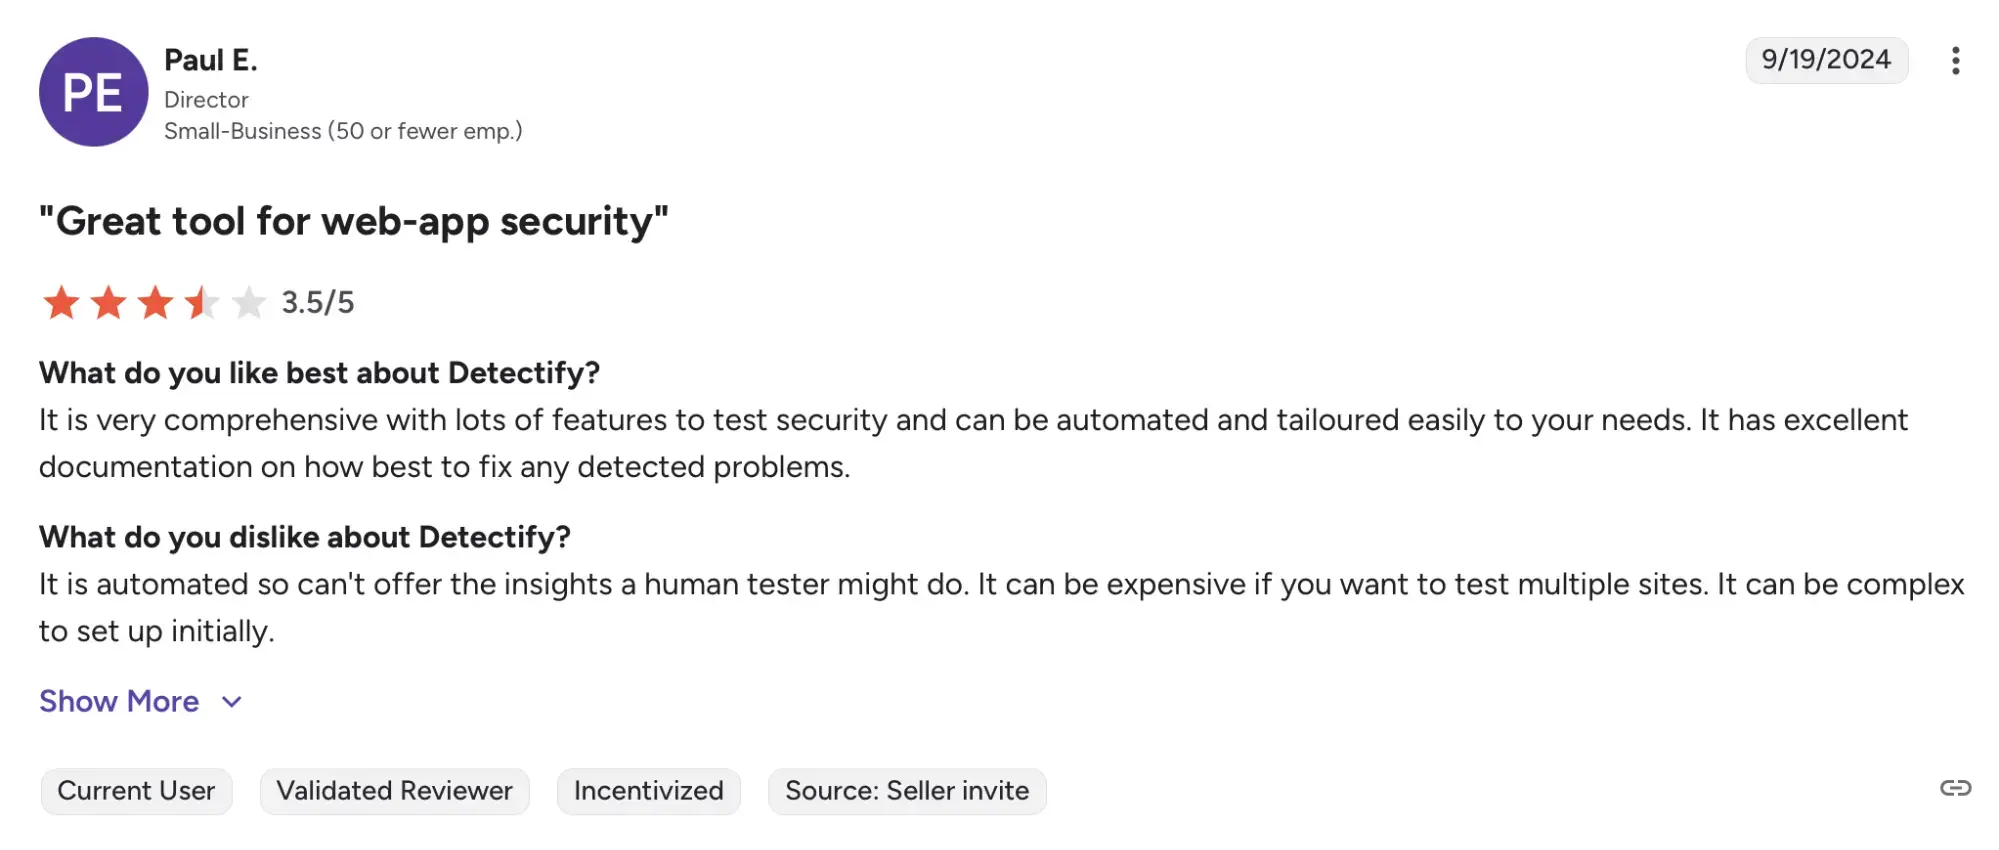Click the 3.5/5 rating score text
The width and height of the screenshot is (1999, 850).
coord(318,302)
